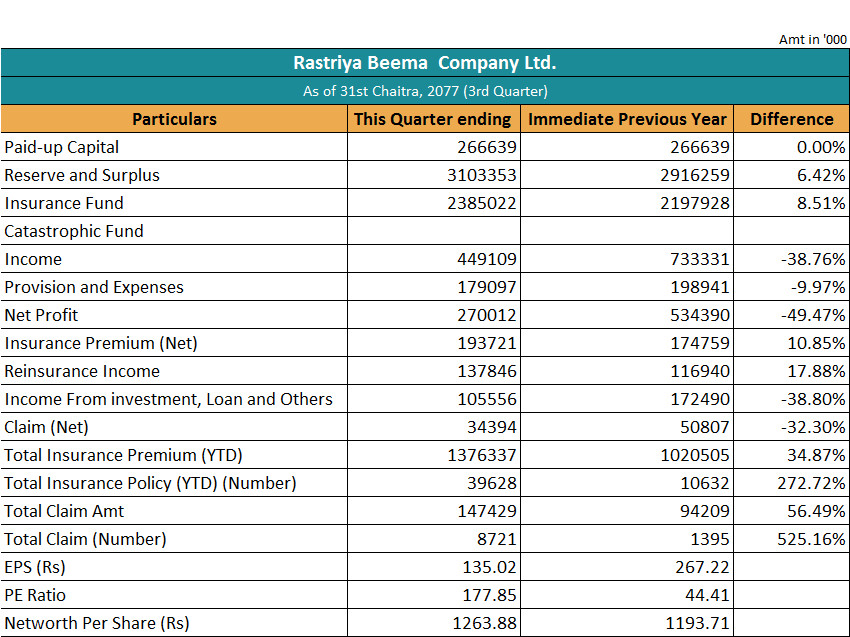850x637 pixels.
Task: Click the This Quarter ending header
Action: (433, 119)
